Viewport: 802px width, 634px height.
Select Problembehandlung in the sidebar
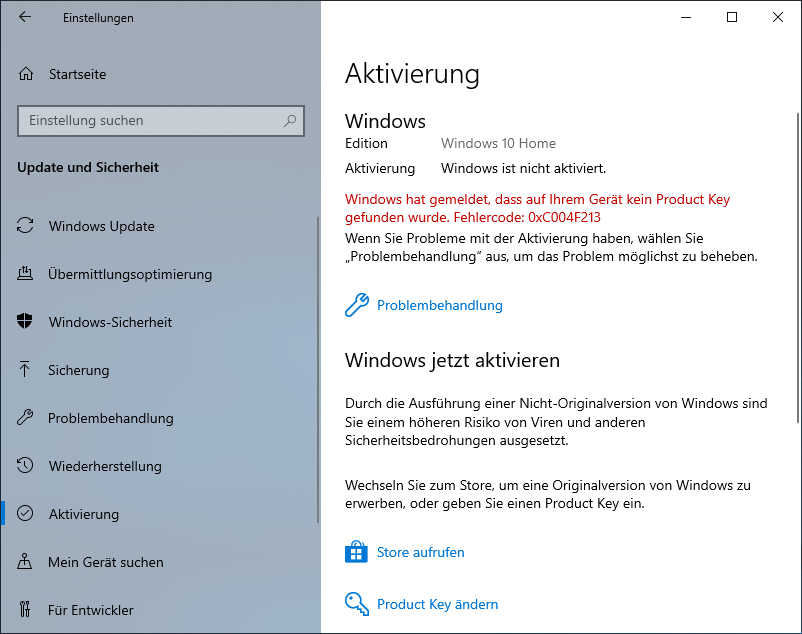click(110, 418)
